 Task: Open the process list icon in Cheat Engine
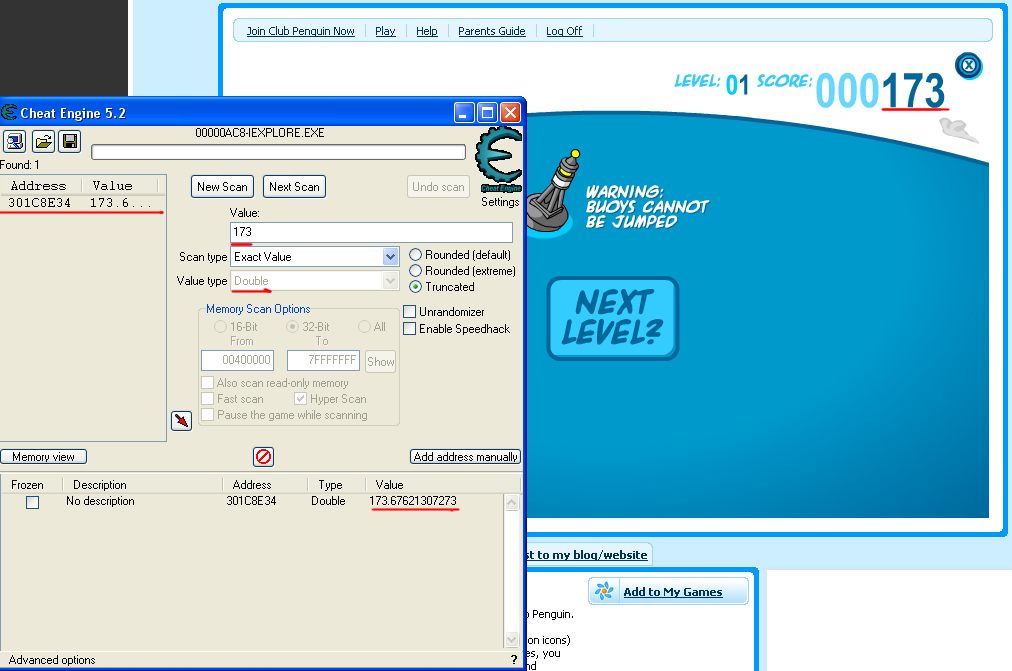pyautogui.click(x=14, y=141)
